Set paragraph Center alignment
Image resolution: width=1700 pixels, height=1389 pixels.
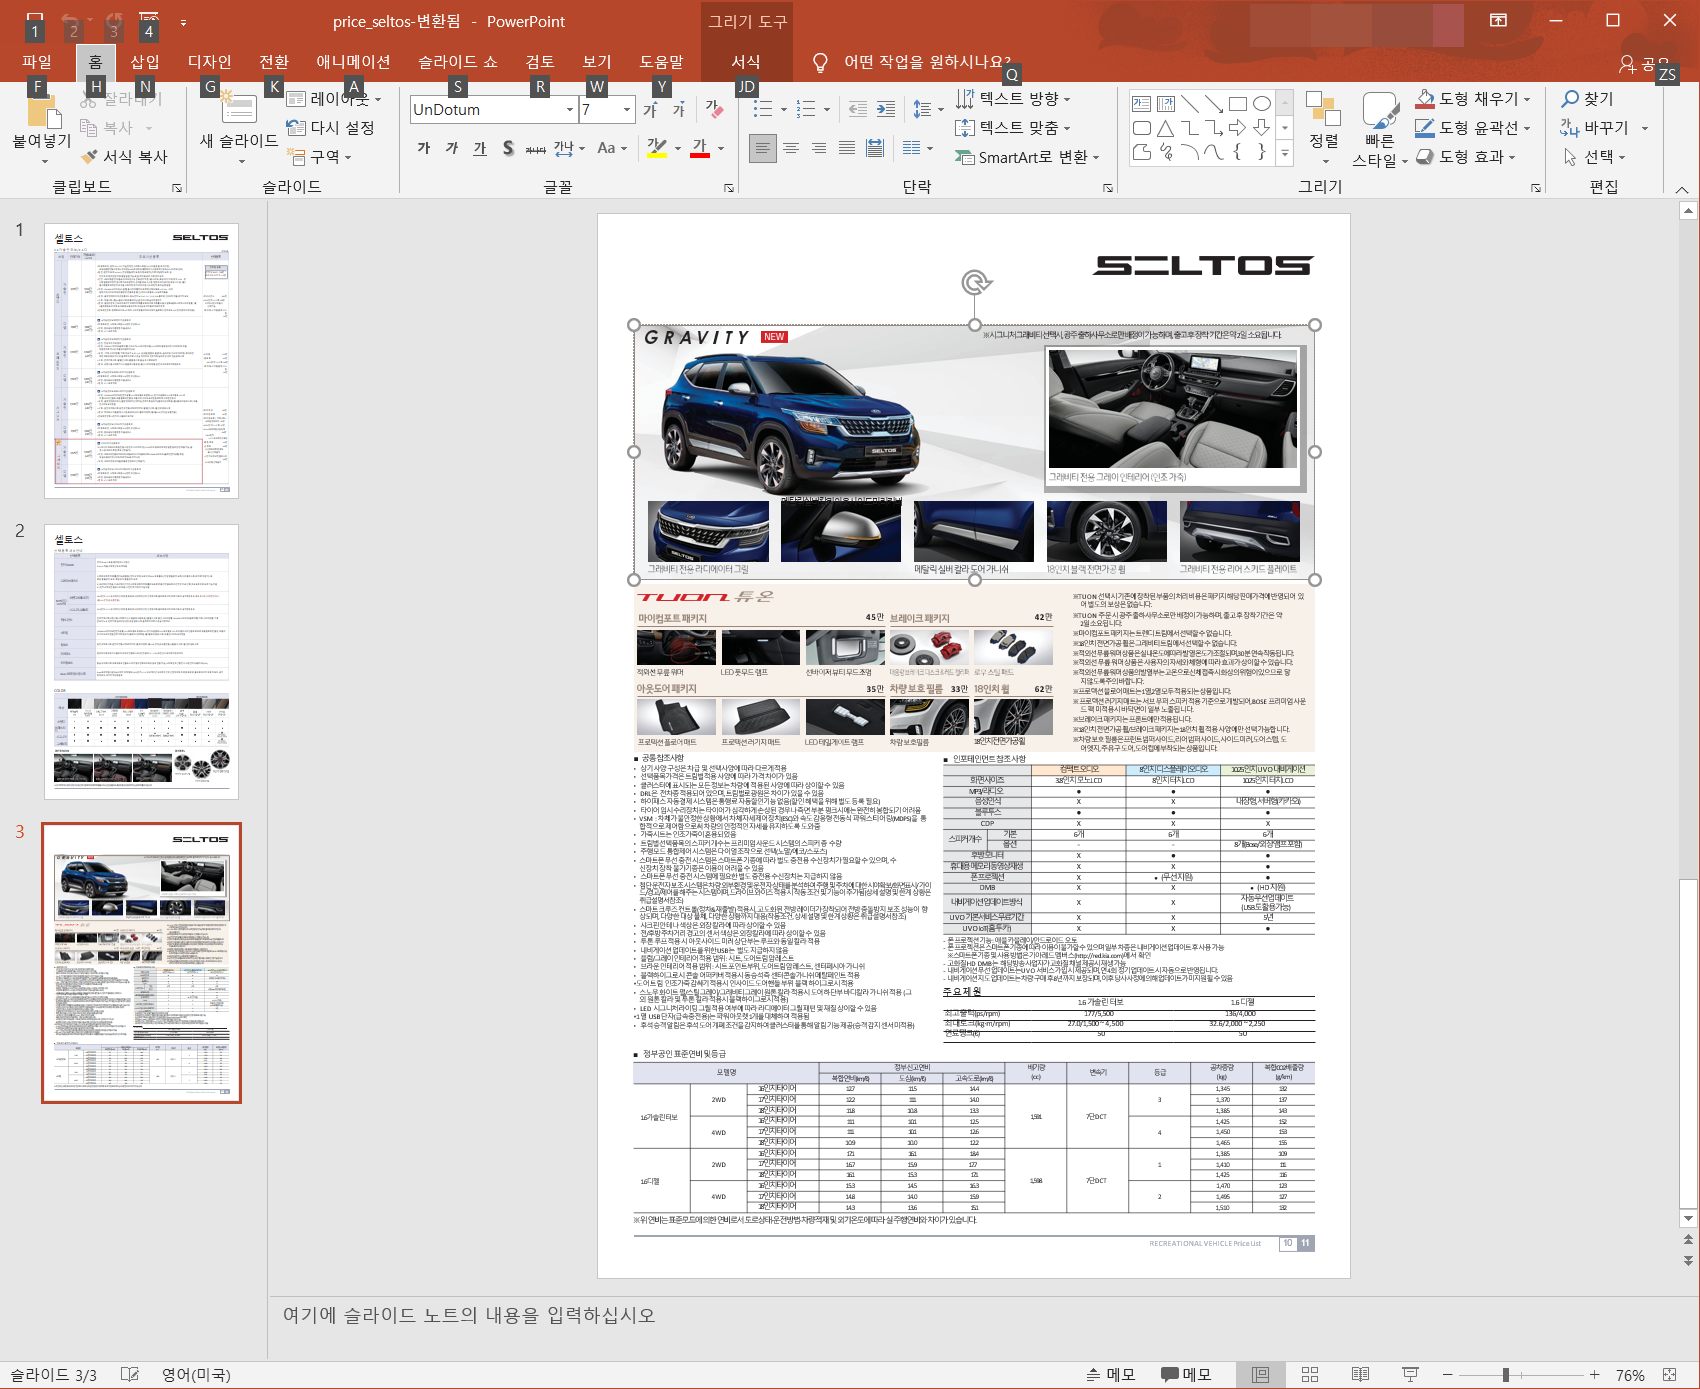click(791, 148)
